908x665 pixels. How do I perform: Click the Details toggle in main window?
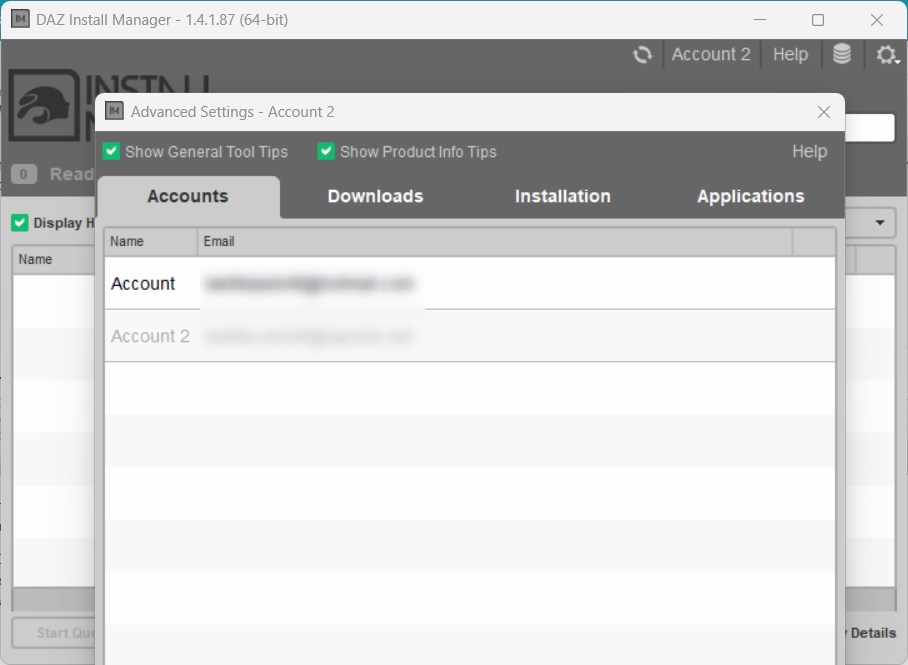coord(872,633)
